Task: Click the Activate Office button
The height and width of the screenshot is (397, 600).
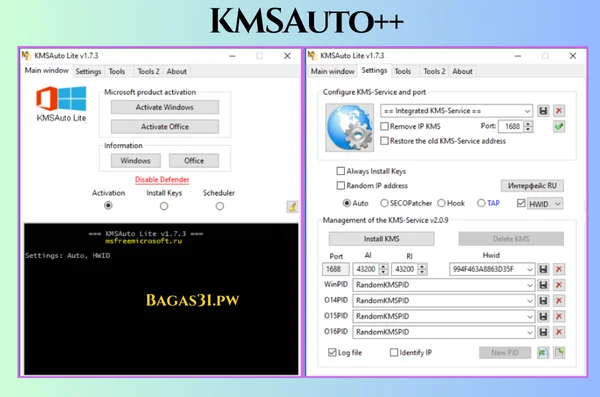Action: 165,127
